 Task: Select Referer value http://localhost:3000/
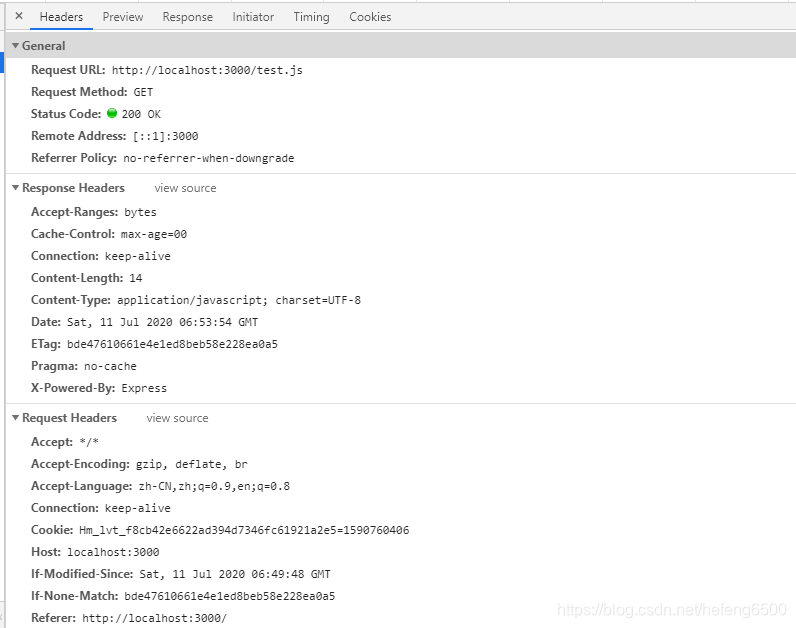tap(154, 618)
